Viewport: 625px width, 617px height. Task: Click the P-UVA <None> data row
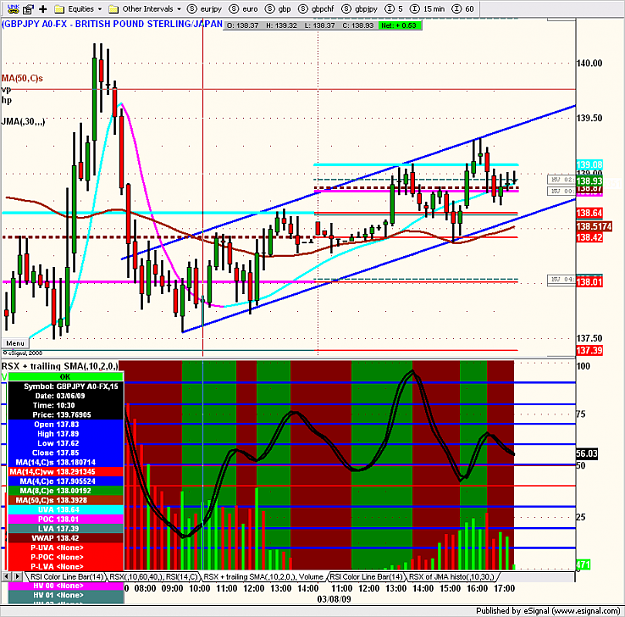pyautogui.click(x=65, y=548)
